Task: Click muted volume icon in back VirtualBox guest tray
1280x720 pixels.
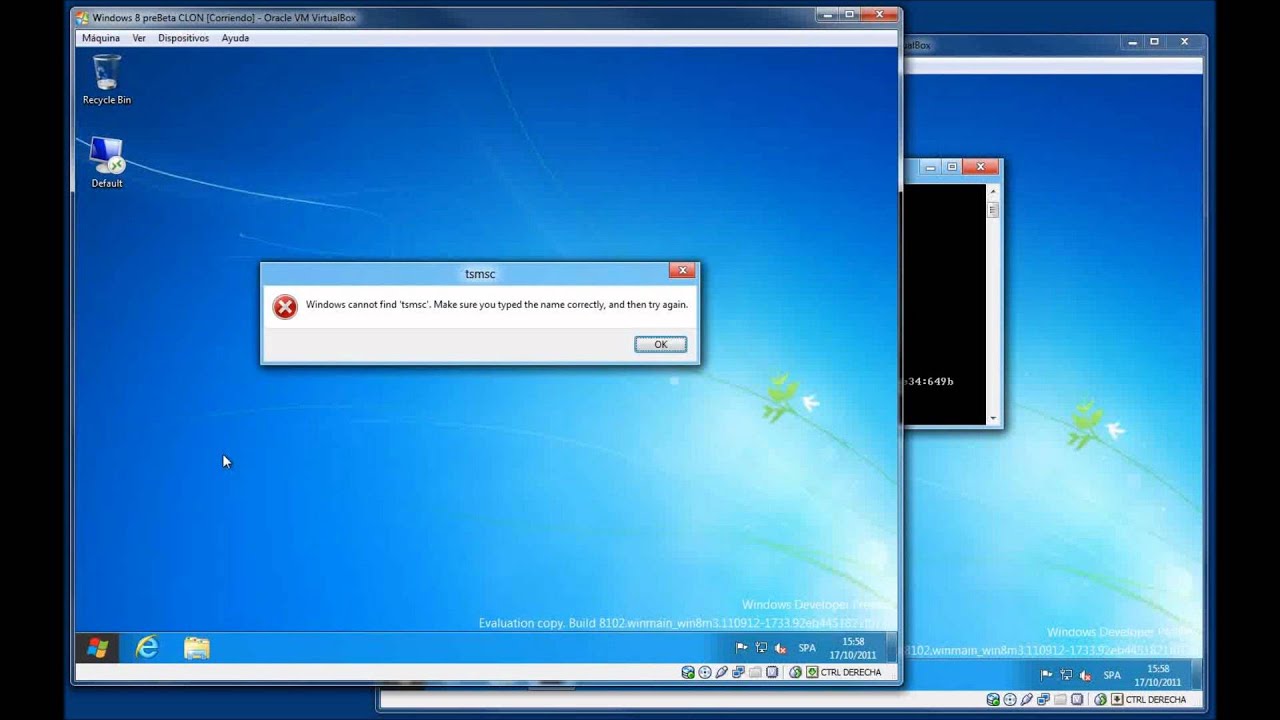Action: click(1085, 675)
